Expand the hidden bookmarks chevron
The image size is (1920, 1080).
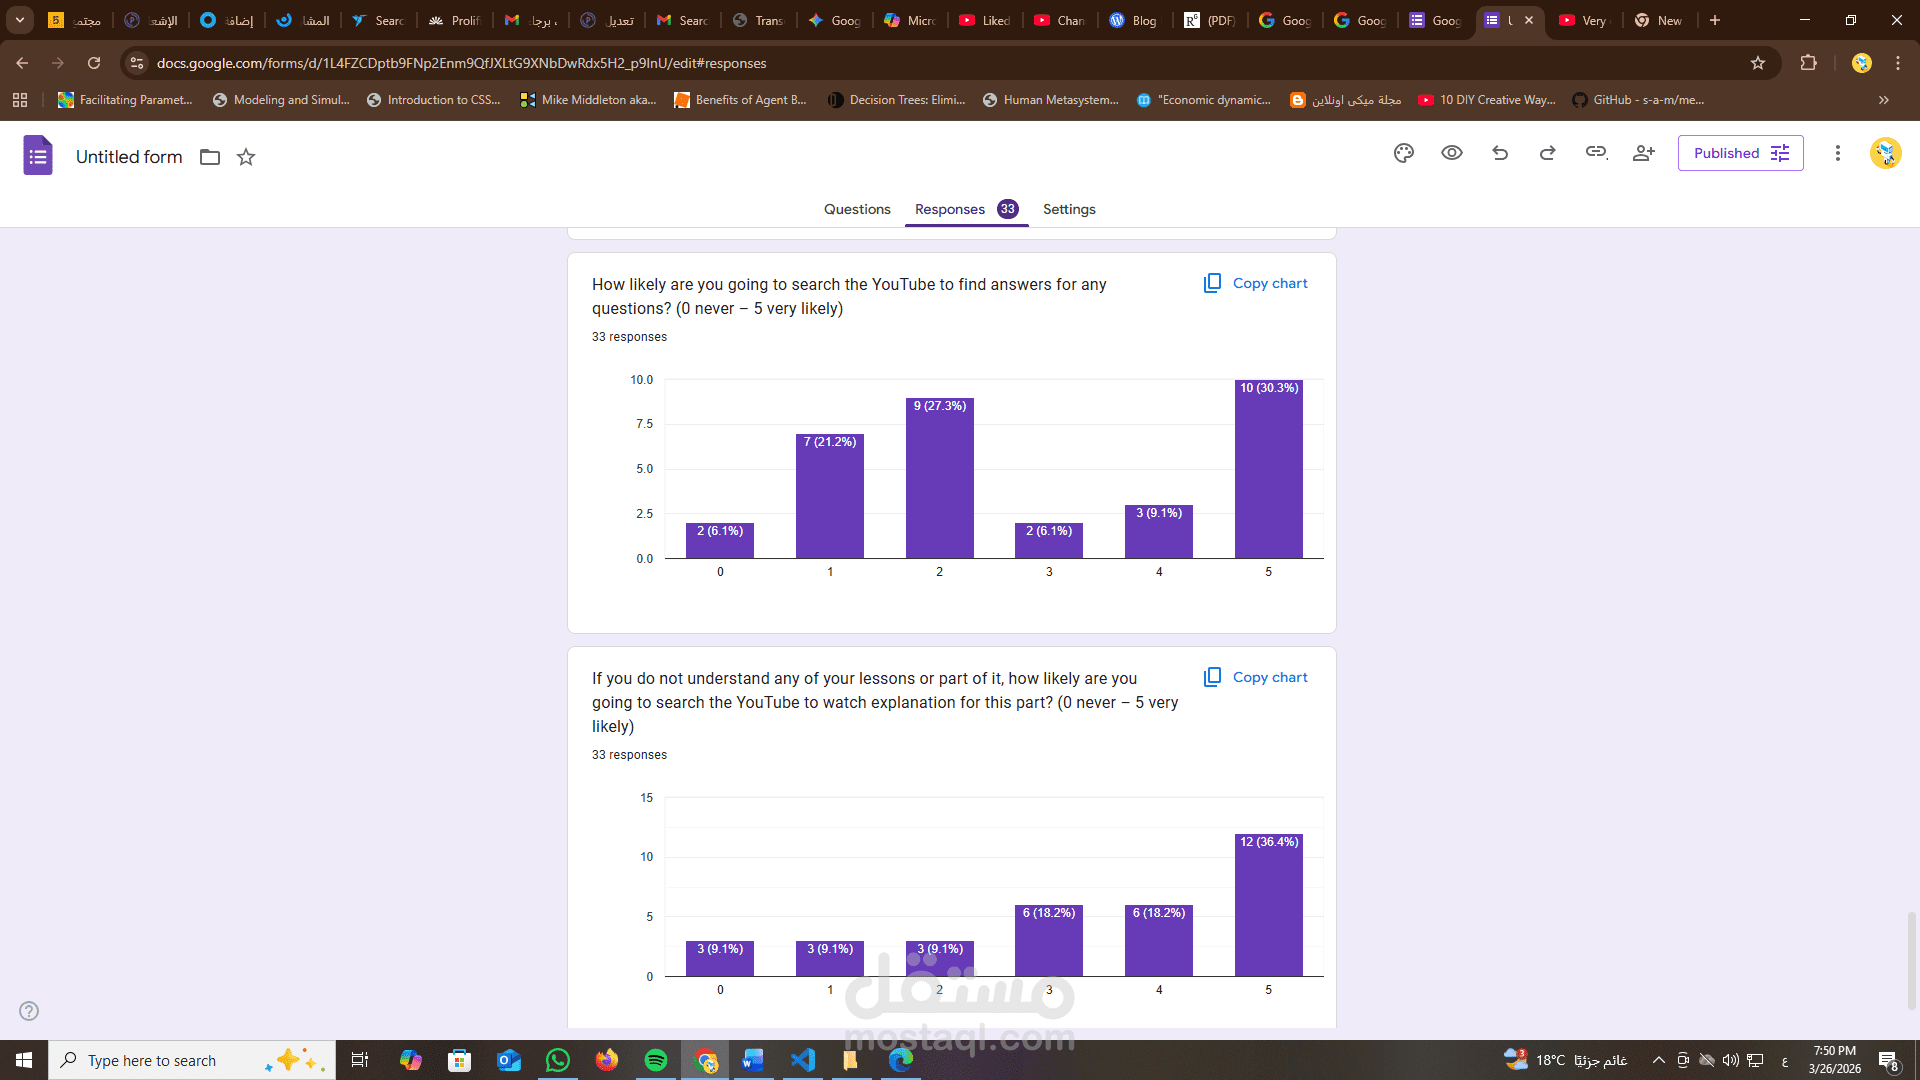[1884, 100]
